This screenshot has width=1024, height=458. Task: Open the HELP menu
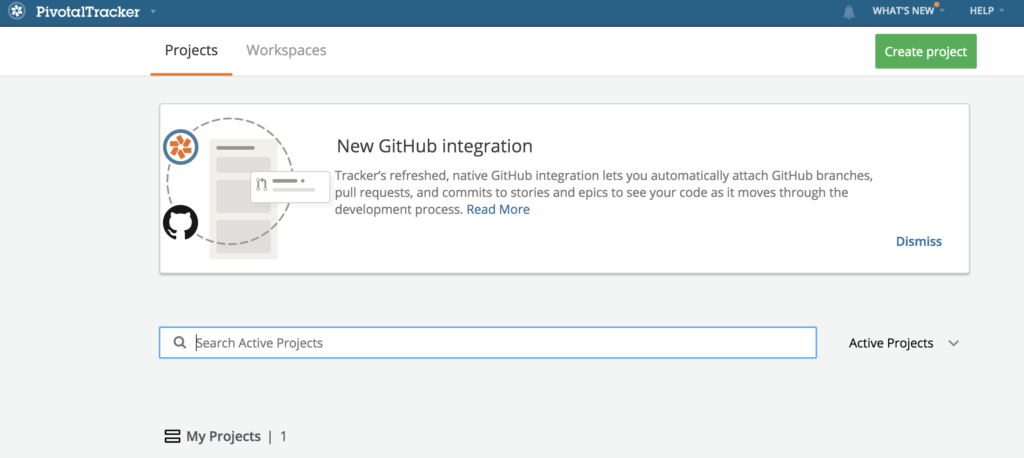986,11
